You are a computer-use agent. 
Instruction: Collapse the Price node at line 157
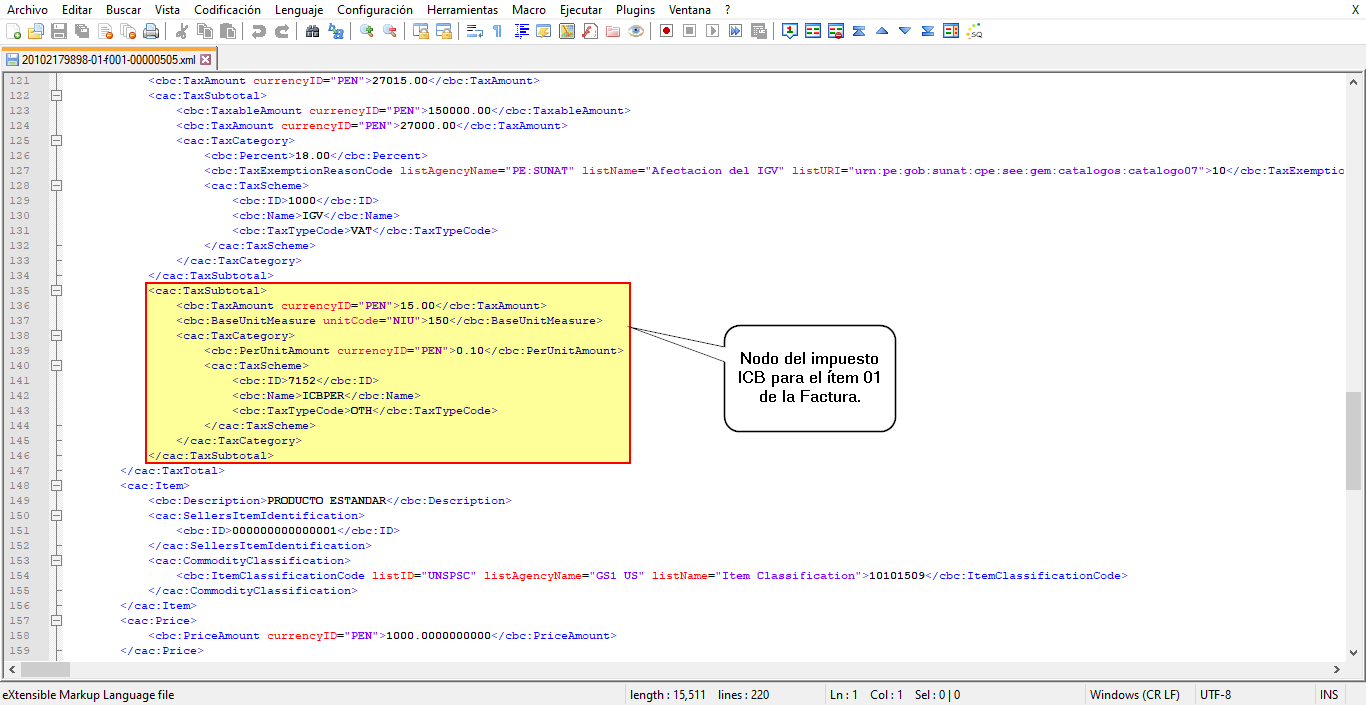56,621
